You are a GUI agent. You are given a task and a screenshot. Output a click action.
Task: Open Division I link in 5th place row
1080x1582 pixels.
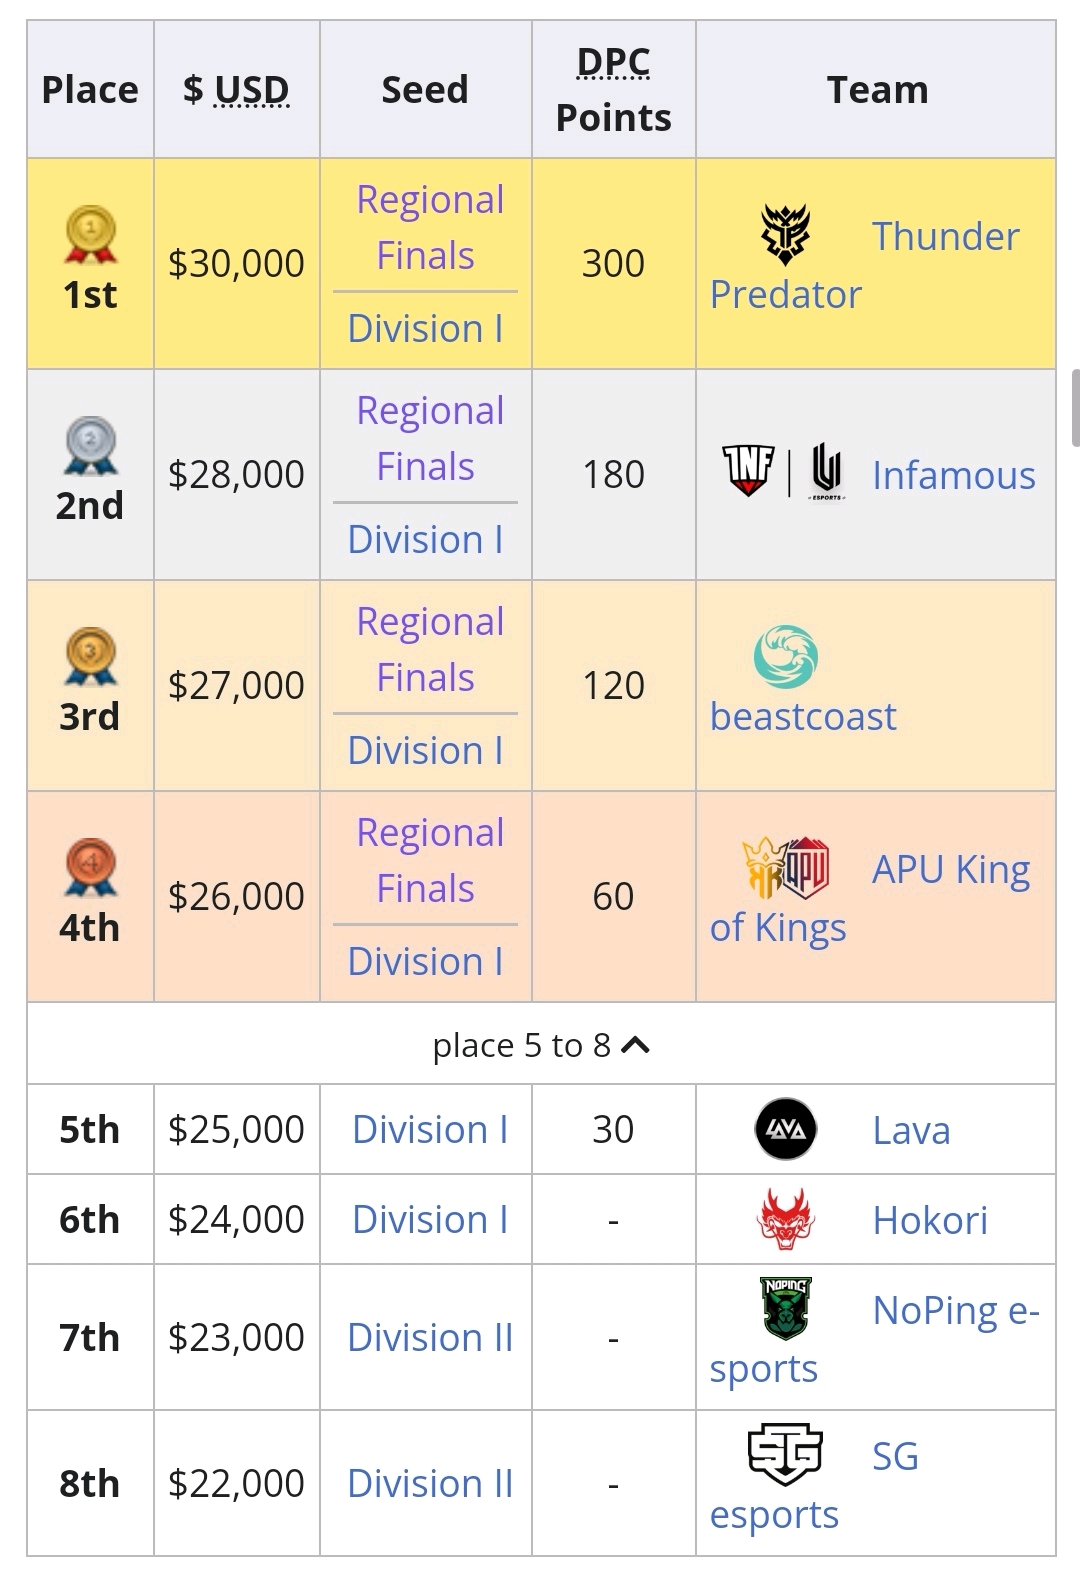(430, 1129)
